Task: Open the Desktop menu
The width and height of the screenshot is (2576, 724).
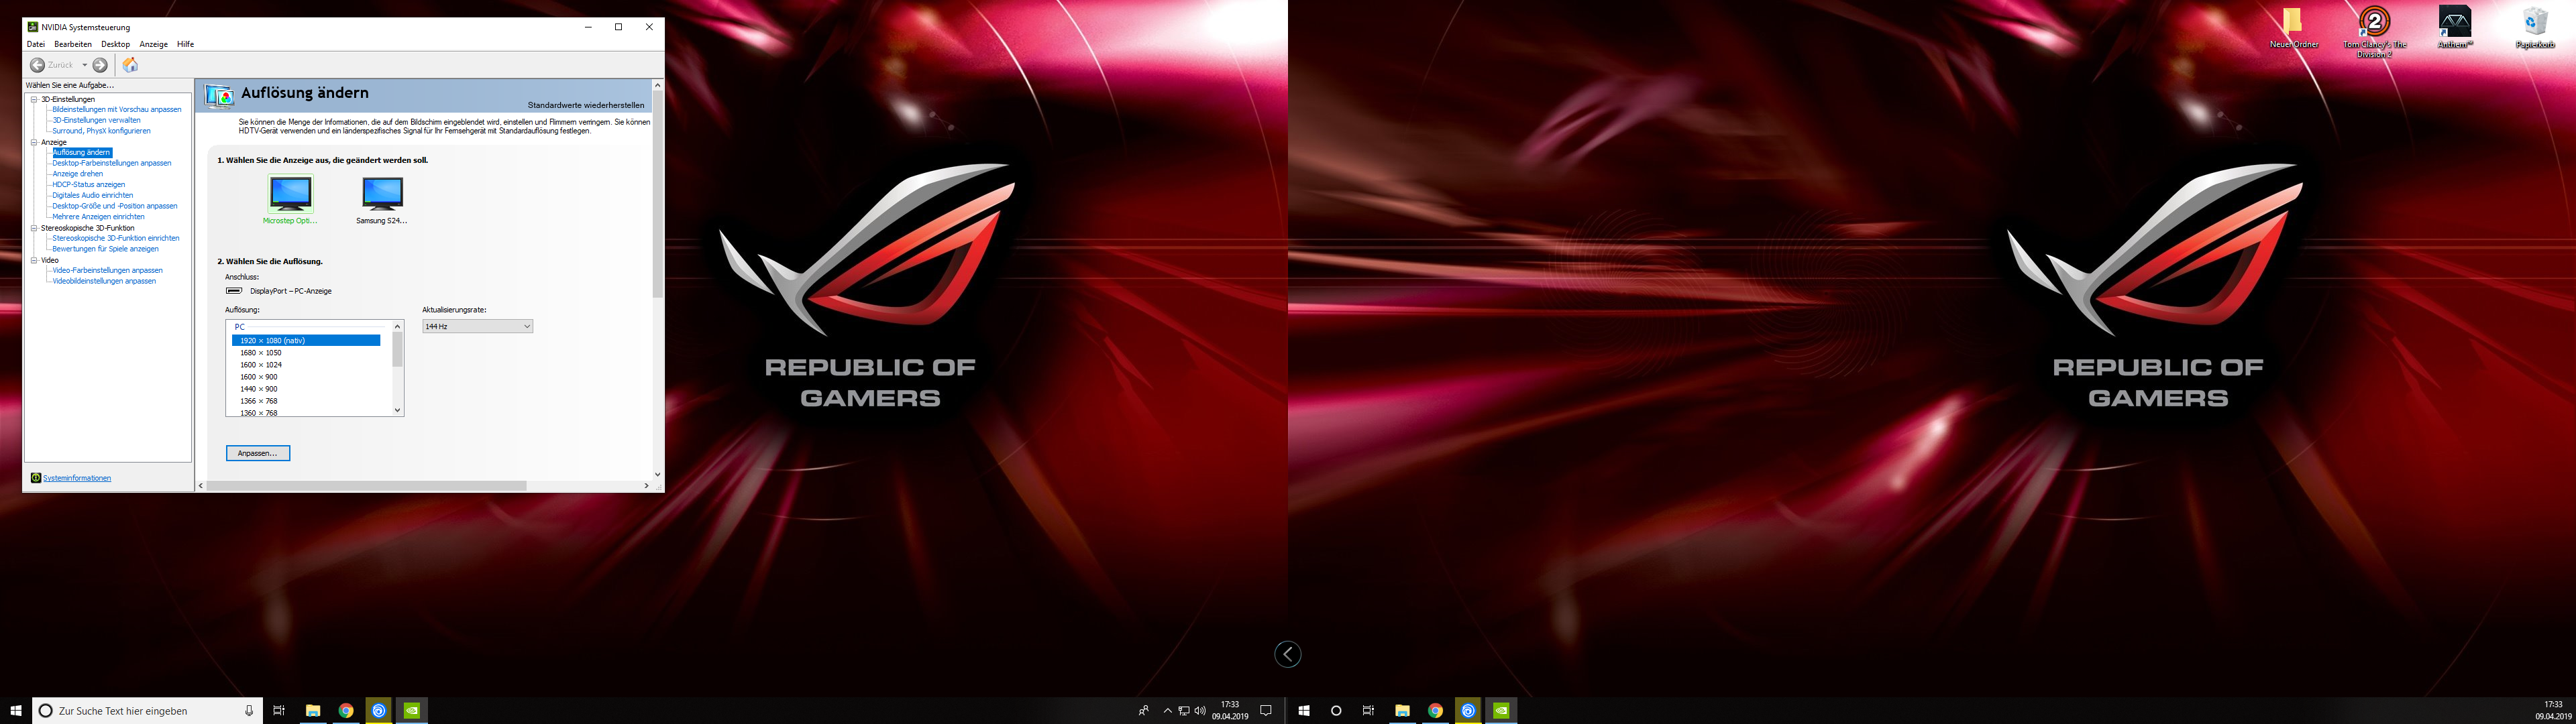Action: click(115, 44)
